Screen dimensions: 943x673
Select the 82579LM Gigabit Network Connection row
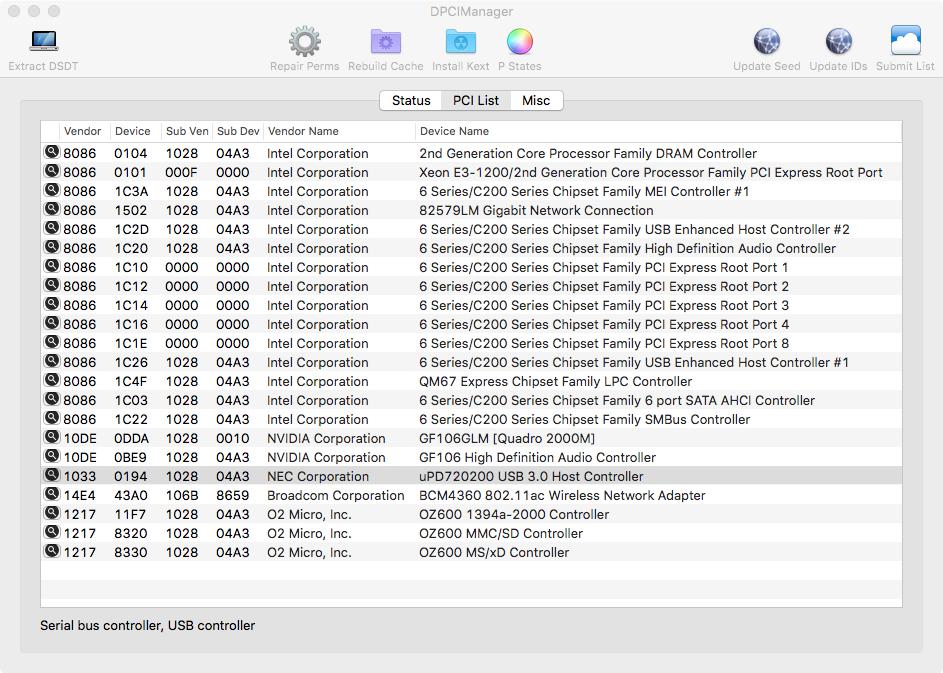[x=536, y=211]
